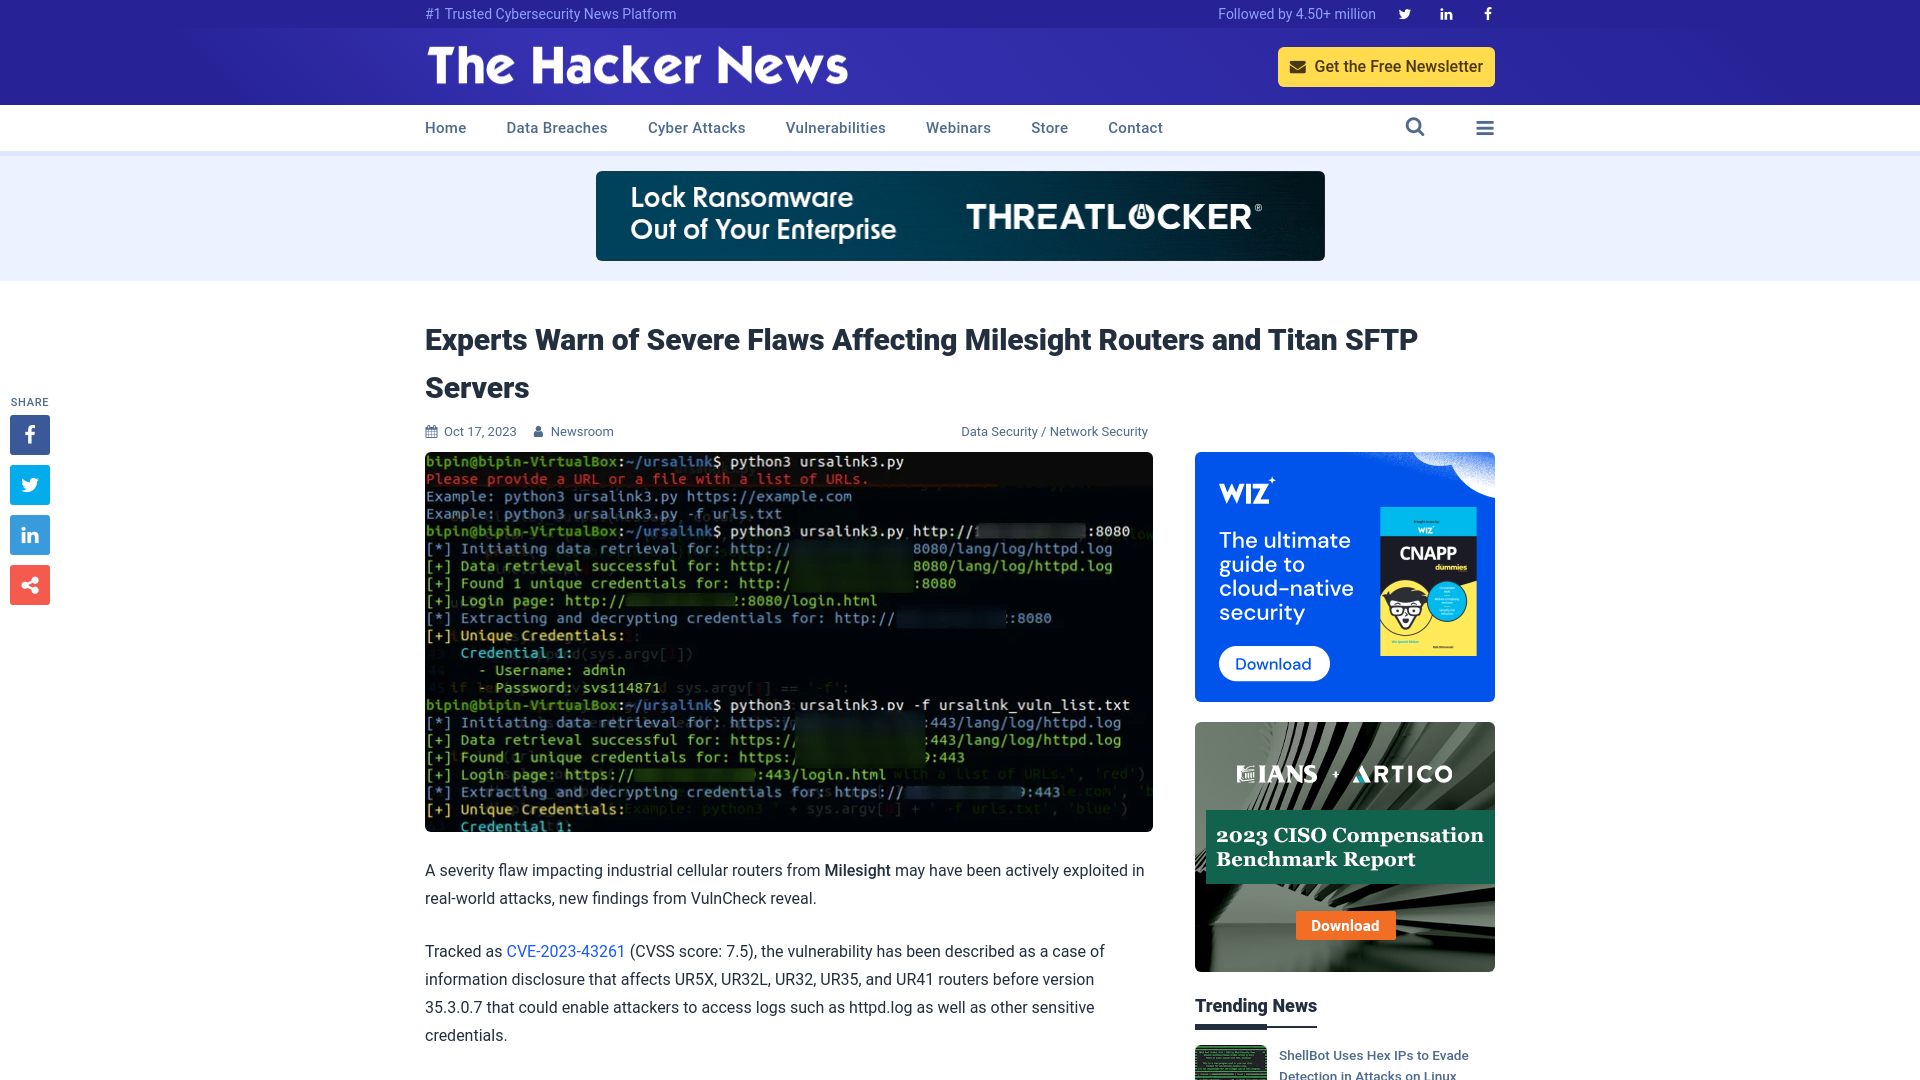Click the Vulnerabilities menu tab
Viewport: 1920px width, 1080px height.
(836, 128)
